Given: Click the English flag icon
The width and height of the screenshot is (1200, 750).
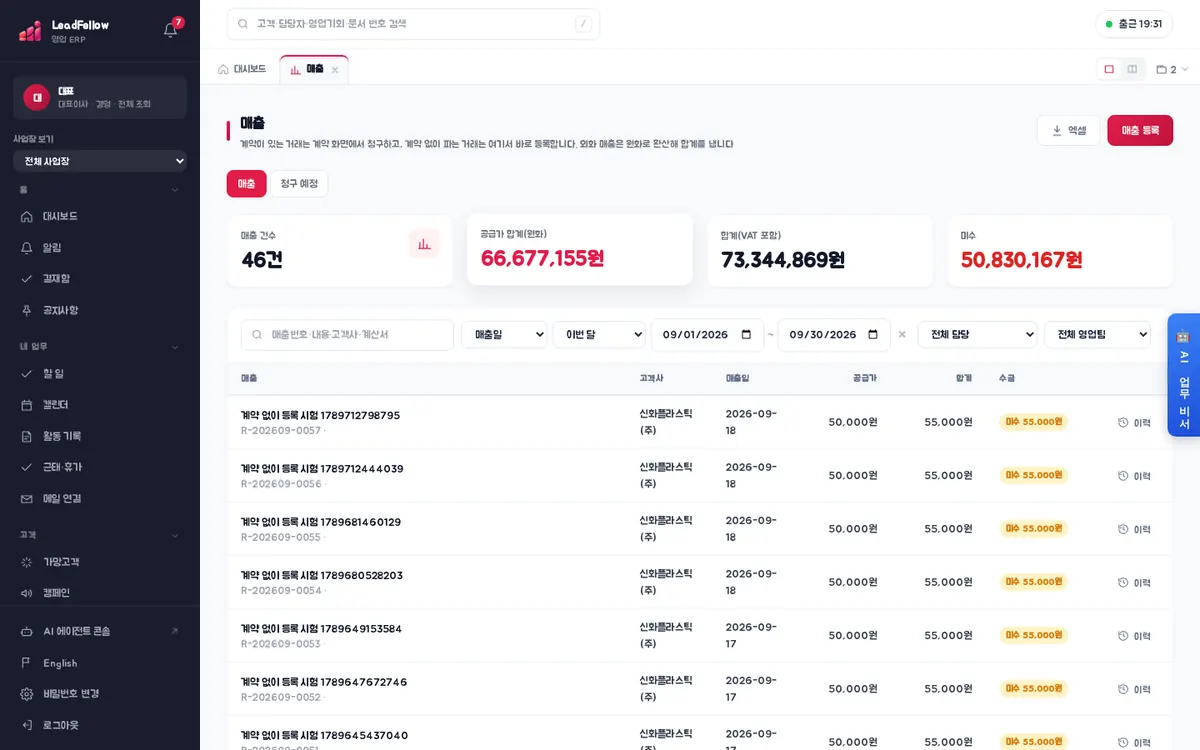Looking at the screenshot, I should click(27, 663).
